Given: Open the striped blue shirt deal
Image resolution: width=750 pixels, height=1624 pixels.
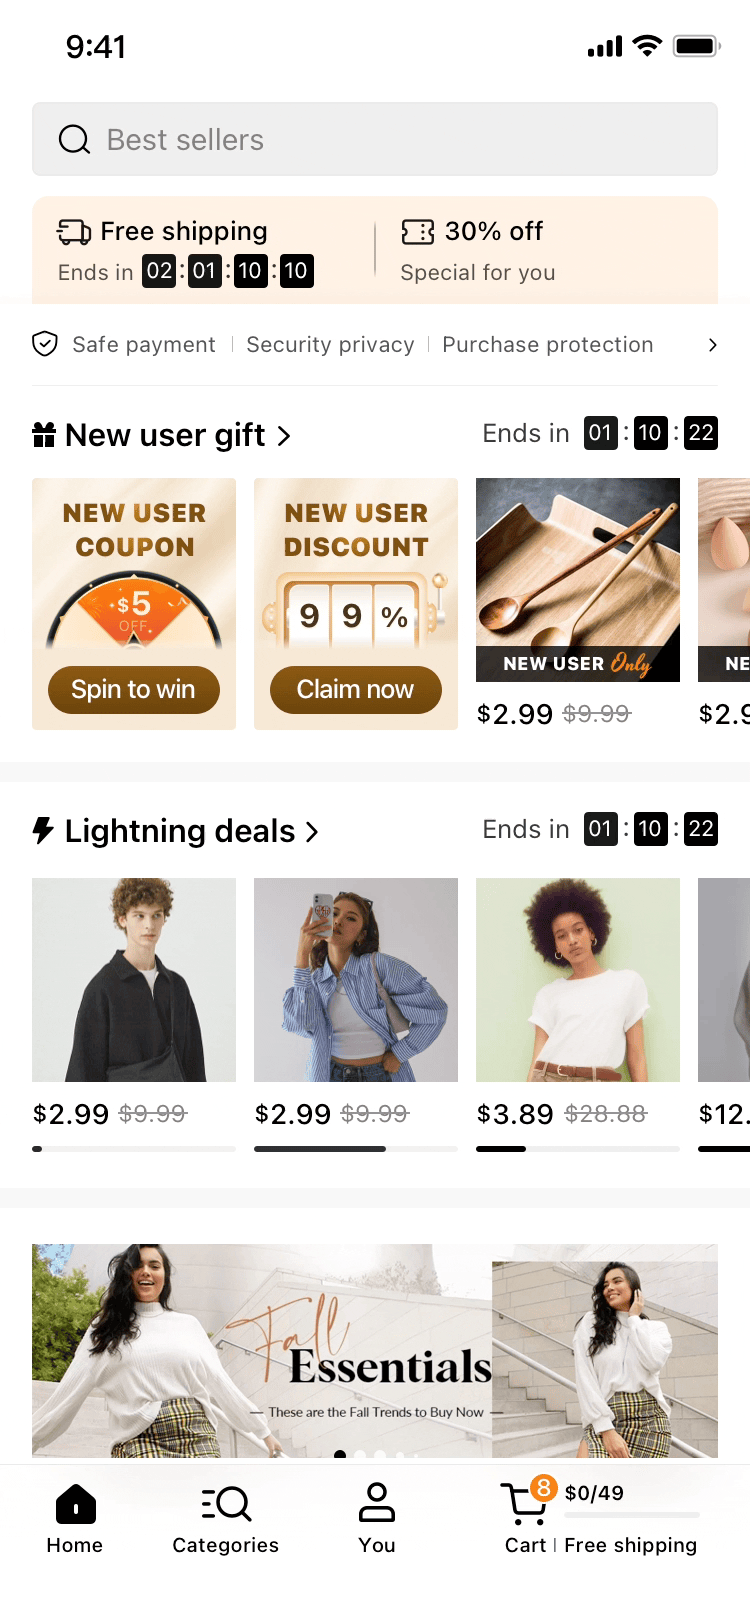Looking at the screenshot, I should 356,980.
